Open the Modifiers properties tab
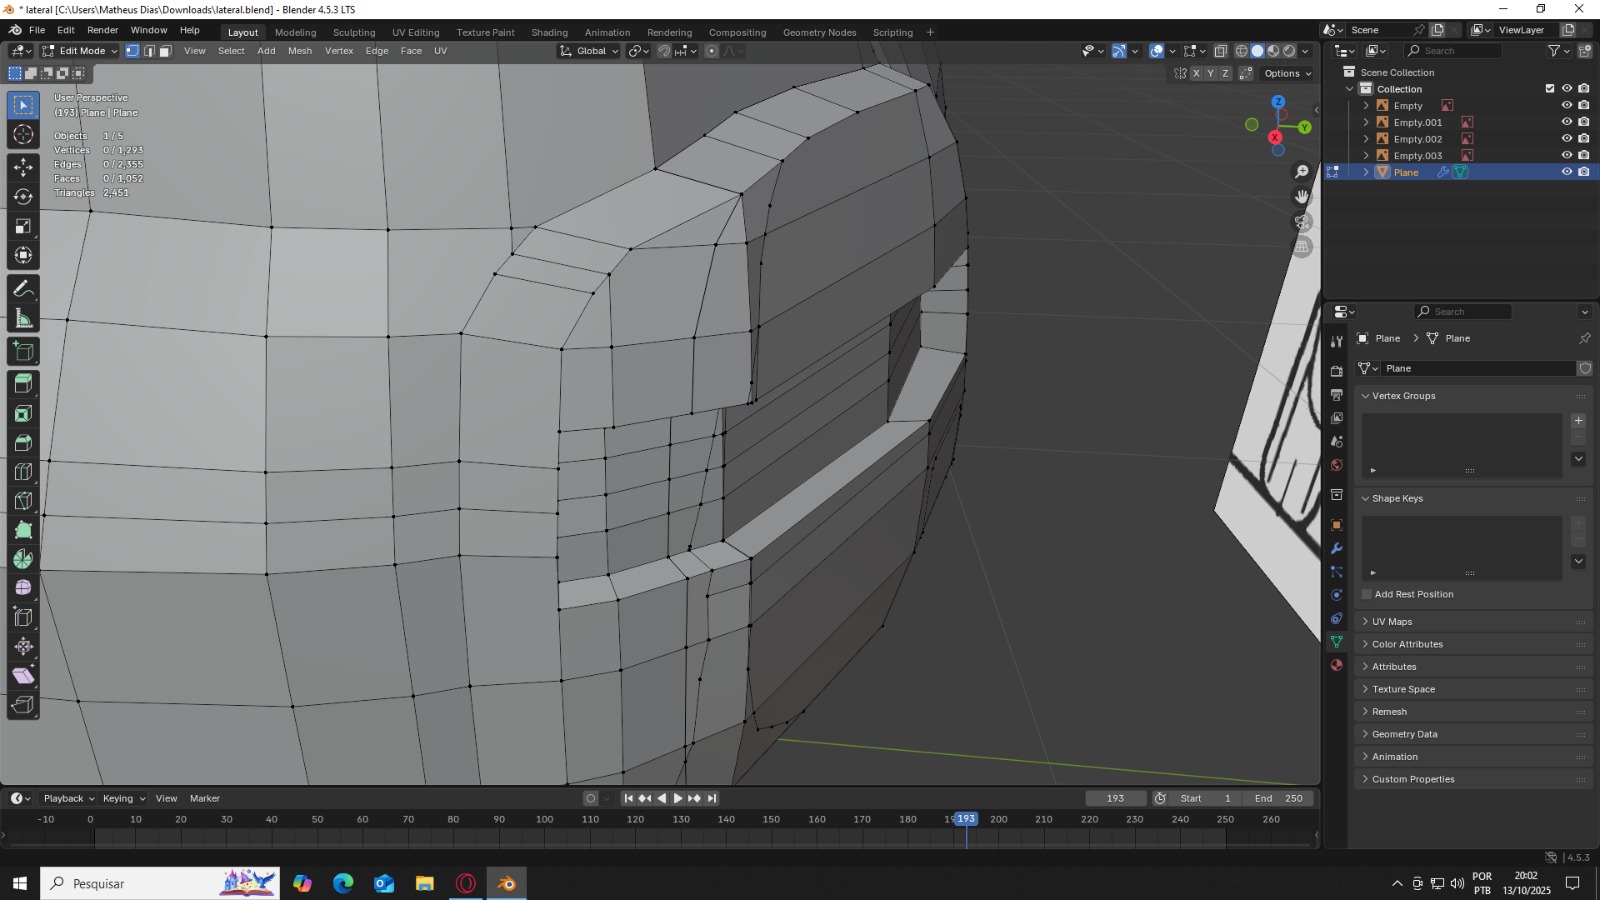Screen dimensions: 1600x900 1337,549
